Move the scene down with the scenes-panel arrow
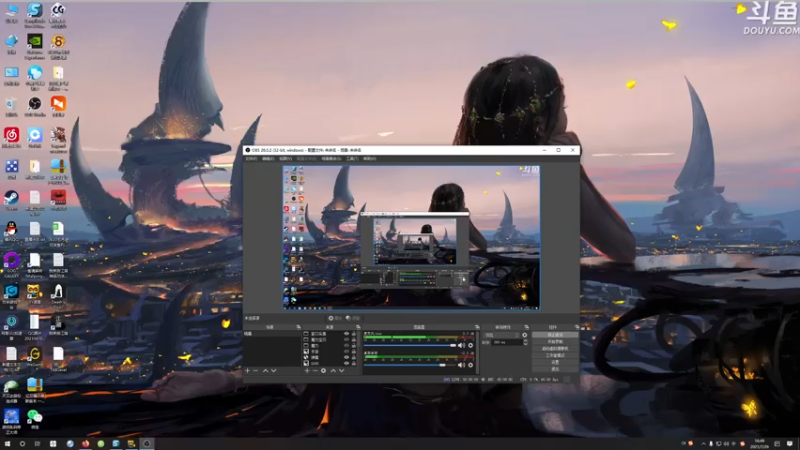Image resolution: width=800 pixels, height=450 pixels. 274,371
